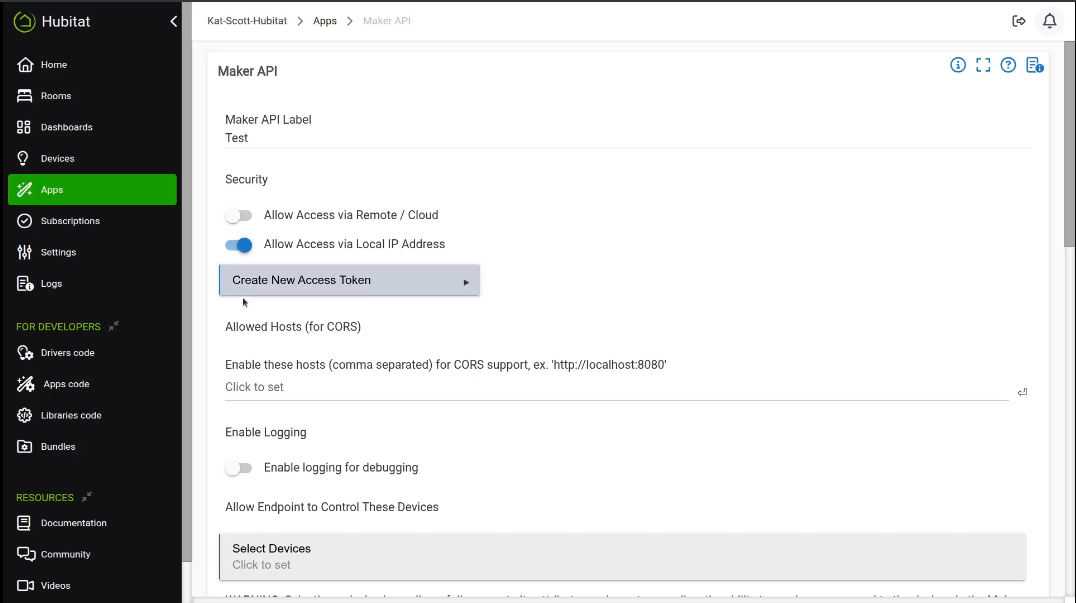Click the info icon in Maker API header
This screenshot has width=1076, height=603.
(x=958, y=65)
